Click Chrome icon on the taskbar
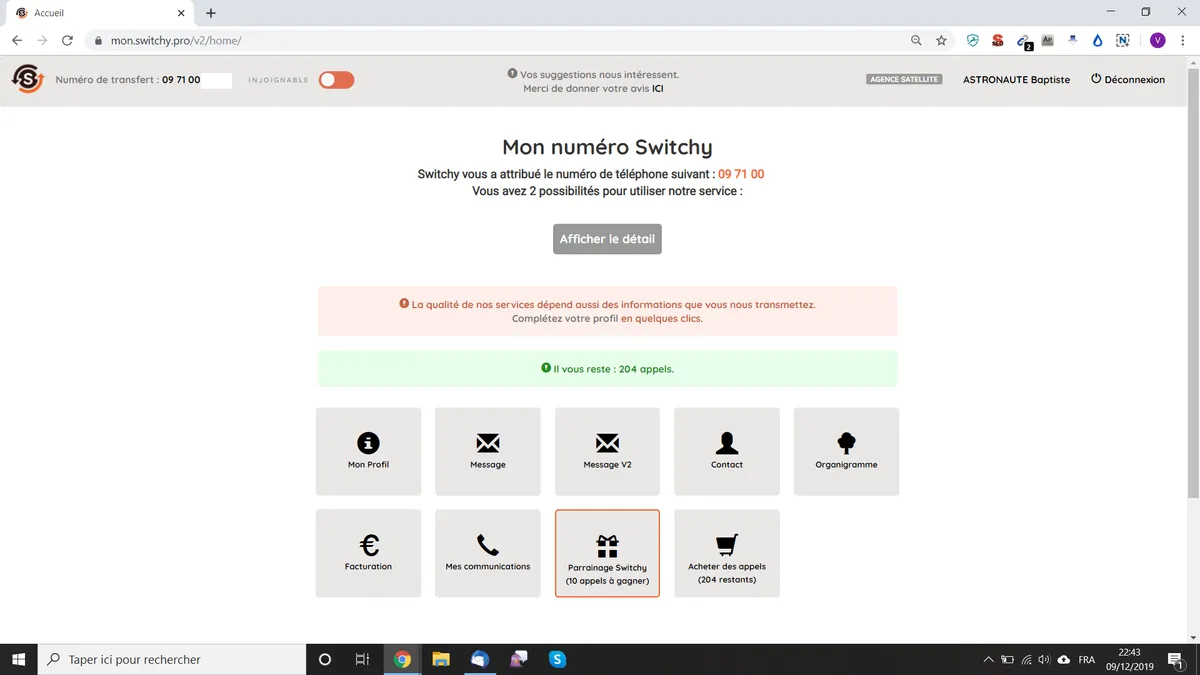Screen dimensions: 1200x675 coord(402,659)
